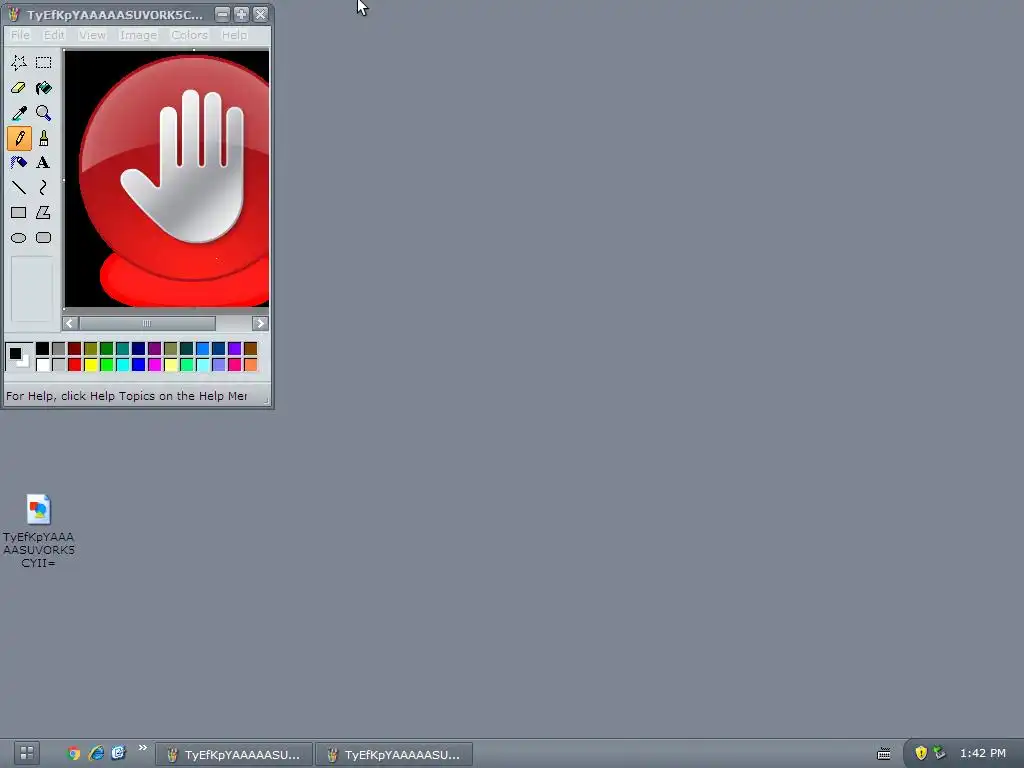
Task: Select the Rectangle shape tool
Action: (19, 212)
